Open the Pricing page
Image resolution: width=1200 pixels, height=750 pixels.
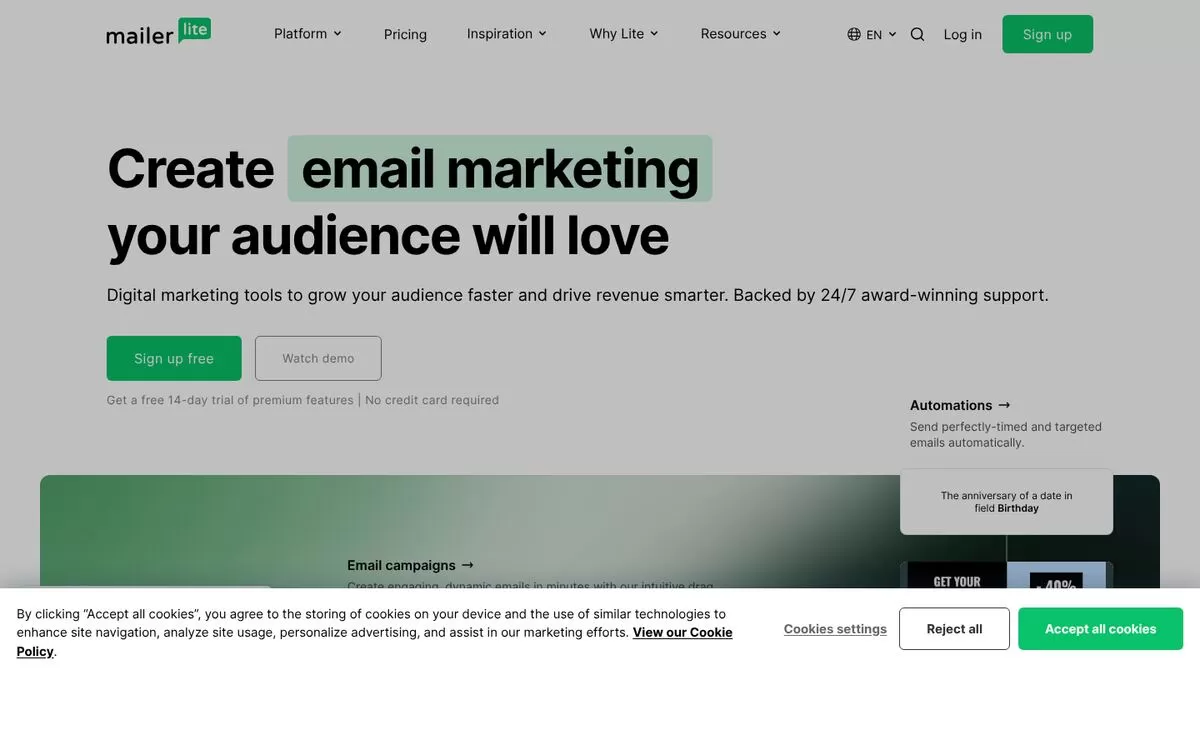(x=405, y=34)
